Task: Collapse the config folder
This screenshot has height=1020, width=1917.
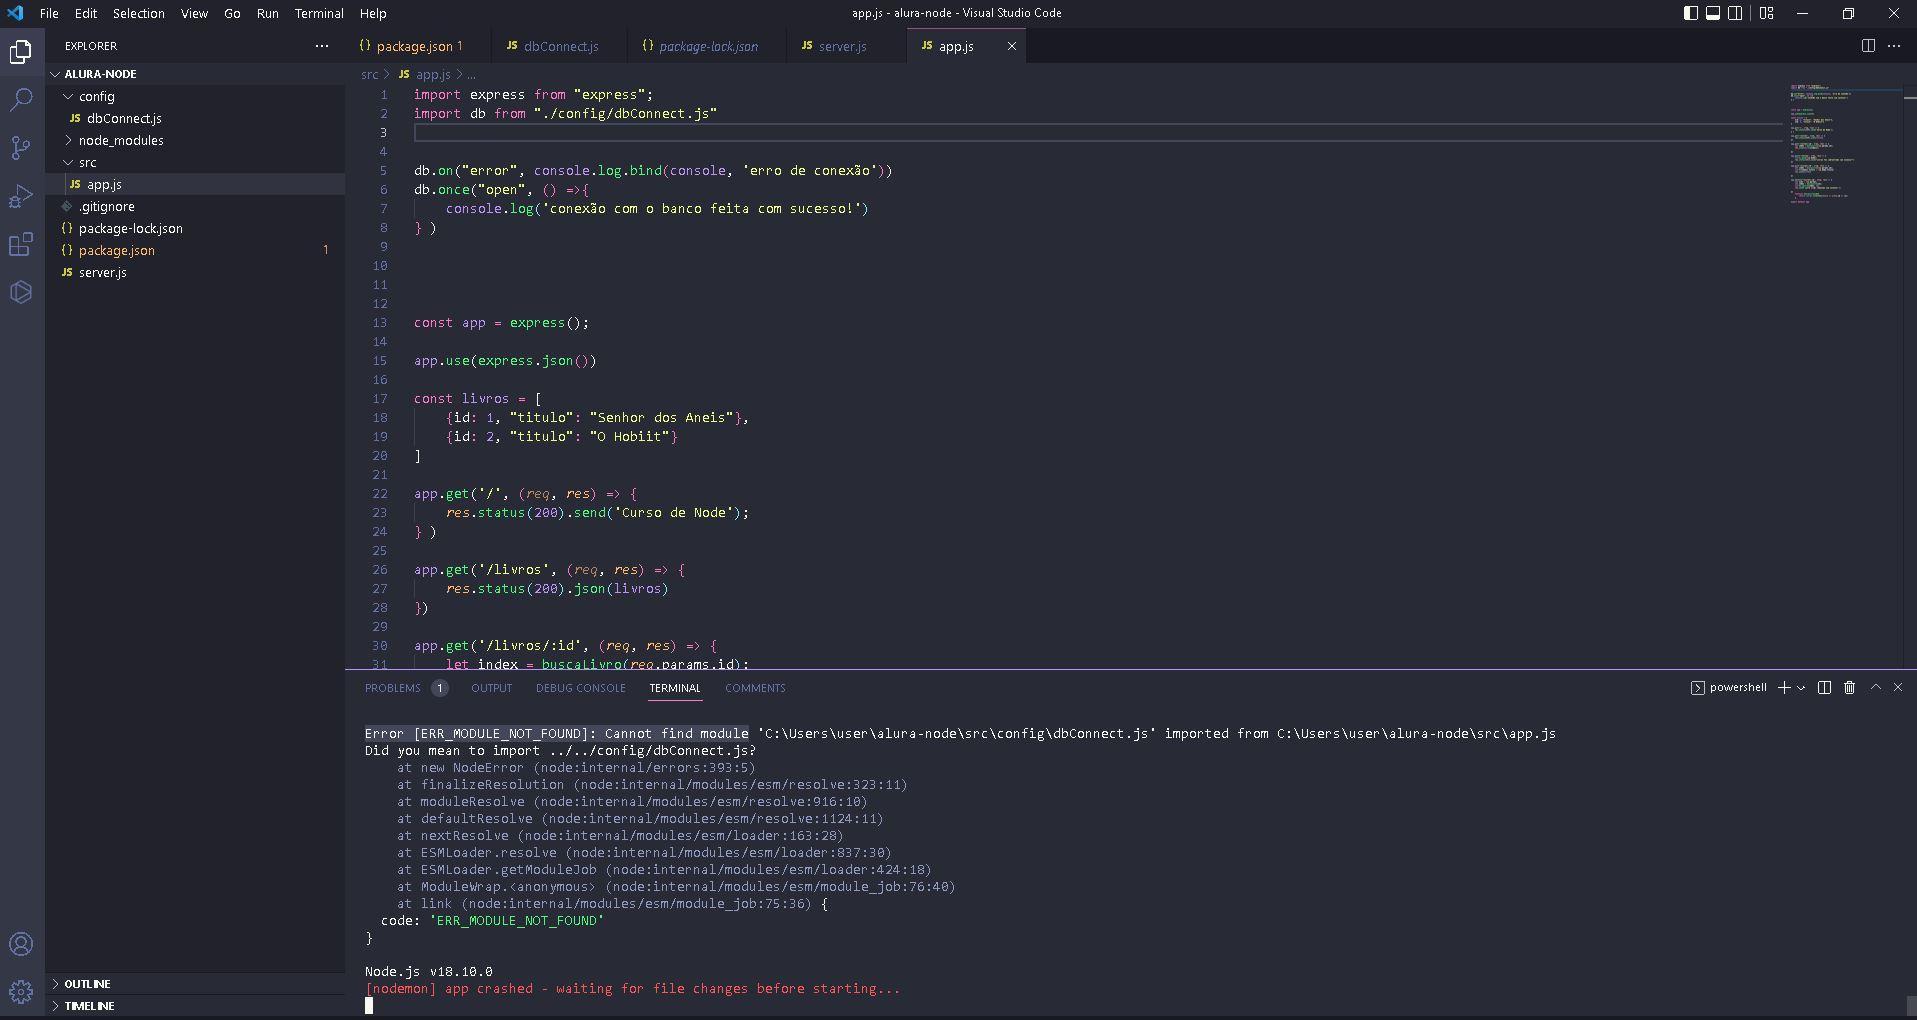Action: coord(195,96)
